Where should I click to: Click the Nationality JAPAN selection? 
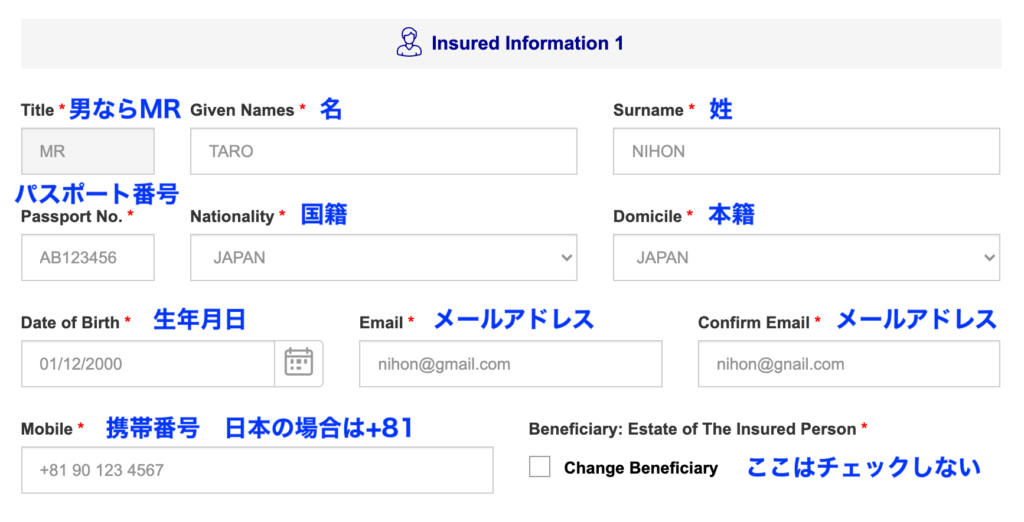(x=383, y=257)
